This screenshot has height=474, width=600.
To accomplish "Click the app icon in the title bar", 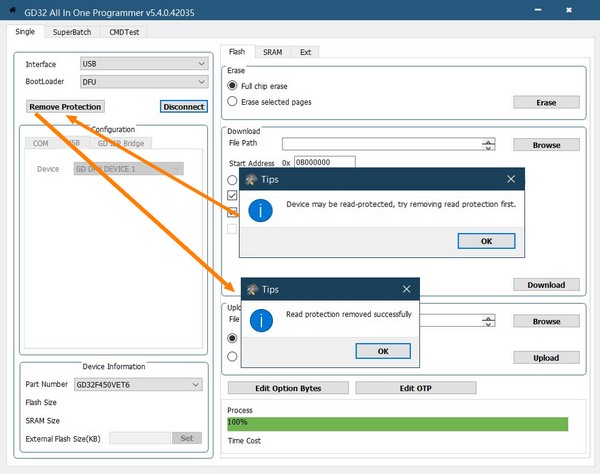I will click(x=12, y=10).
